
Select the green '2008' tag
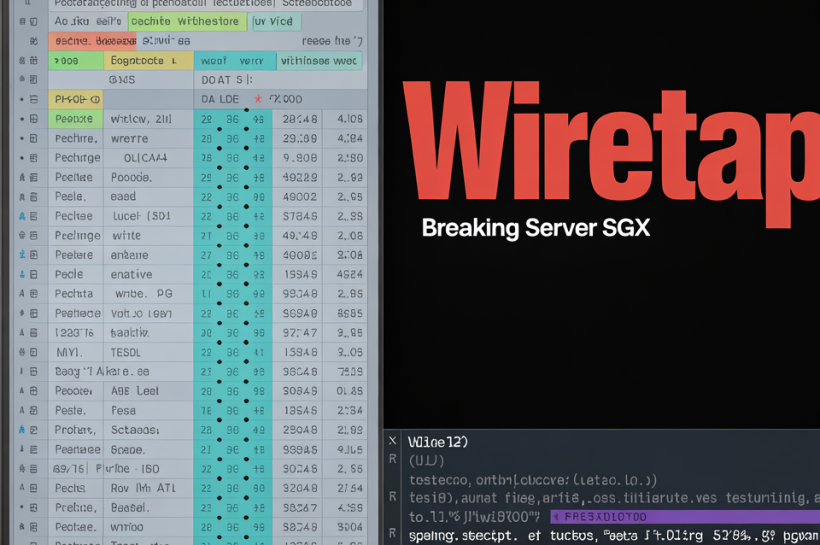point(76,61)
